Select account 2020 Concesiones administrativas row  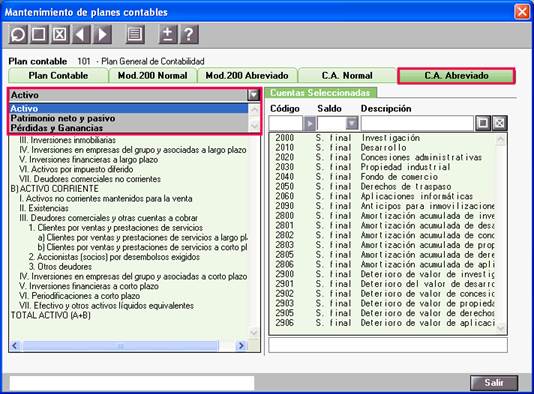point(382,157)
